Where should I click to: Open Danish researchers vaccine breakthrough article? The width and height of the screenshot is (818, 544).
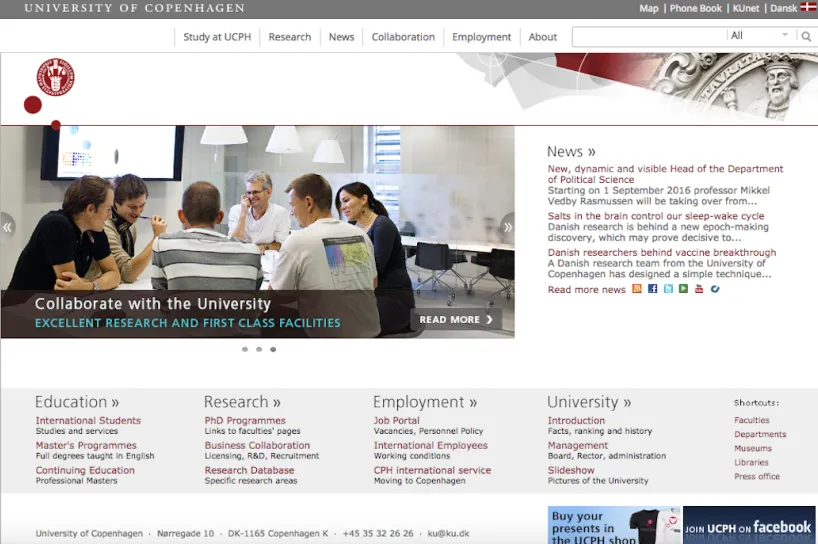[661, 252]
